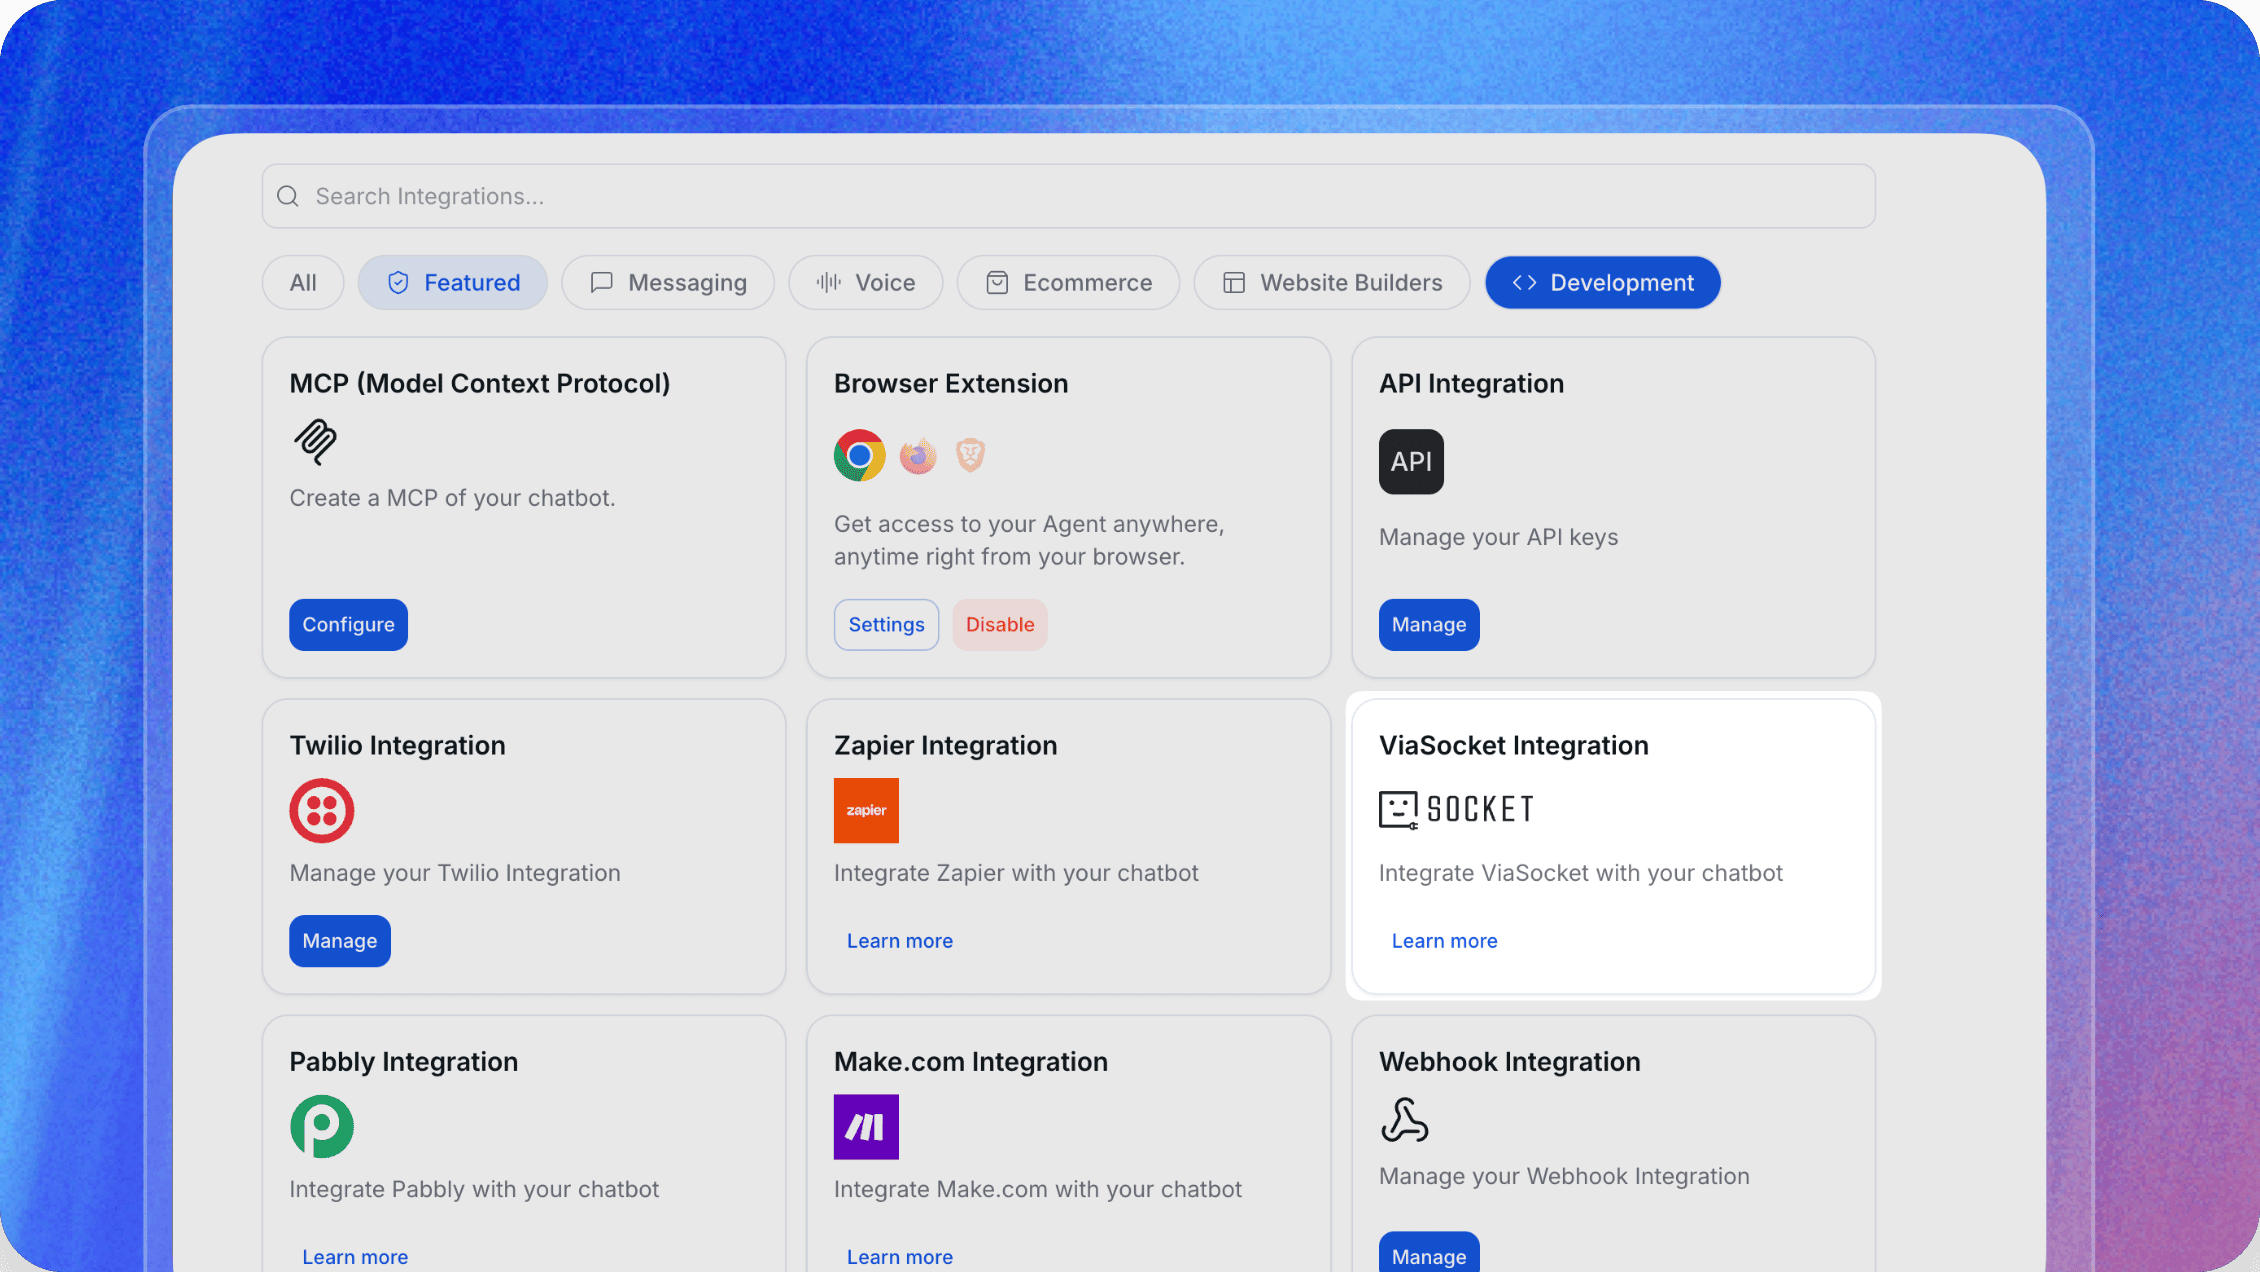The image size is (2260, 1272).
Task: Open the Ecommerce category
Action: [1068, 282]
